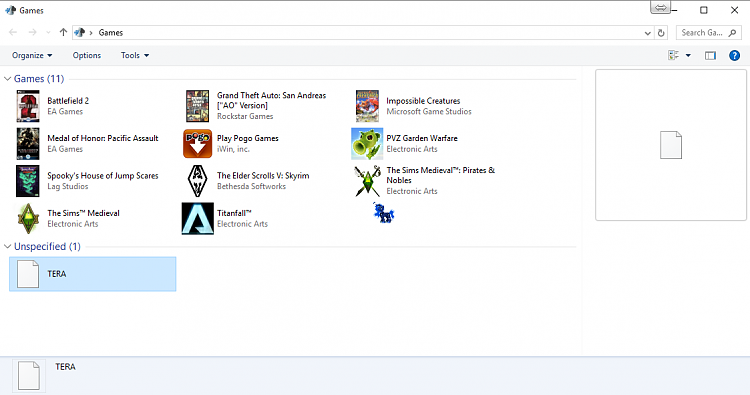Click the TERA file icon in details pane
Viewport: 750px width, 395px height.
coord(29,375)
